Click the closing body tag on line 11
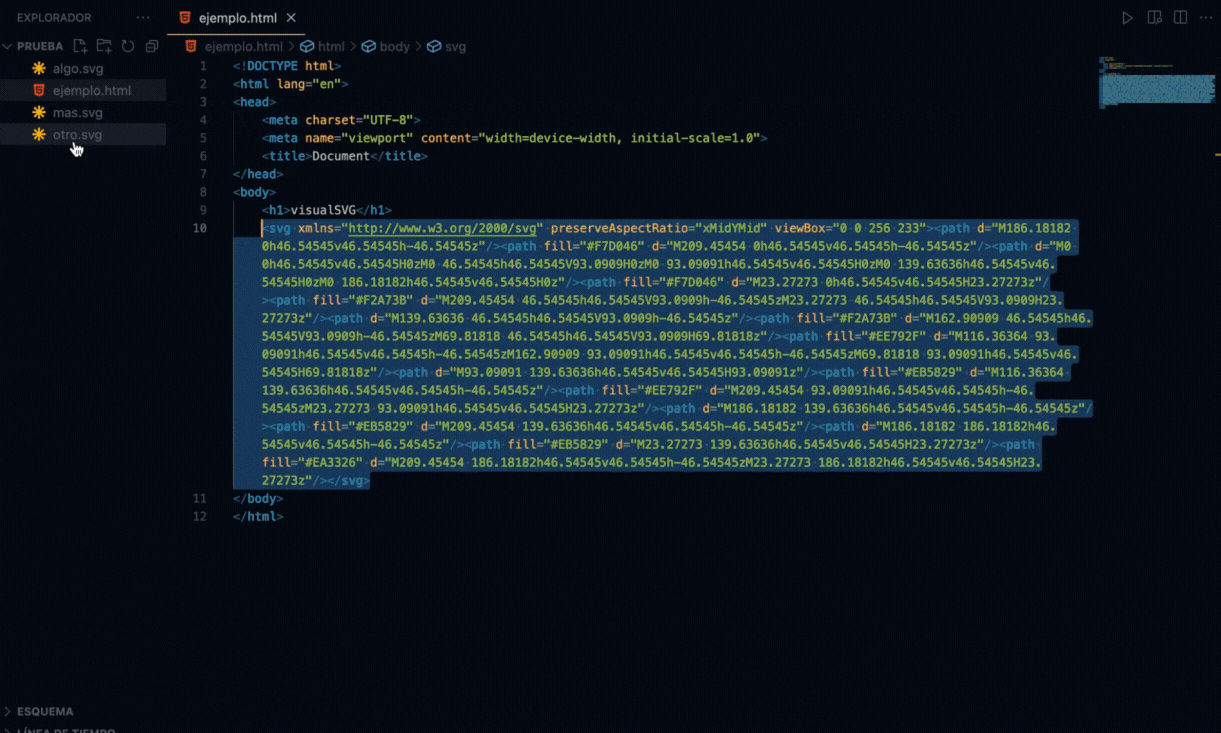Viewport: 1221px width, 733px height. [258, 498]
